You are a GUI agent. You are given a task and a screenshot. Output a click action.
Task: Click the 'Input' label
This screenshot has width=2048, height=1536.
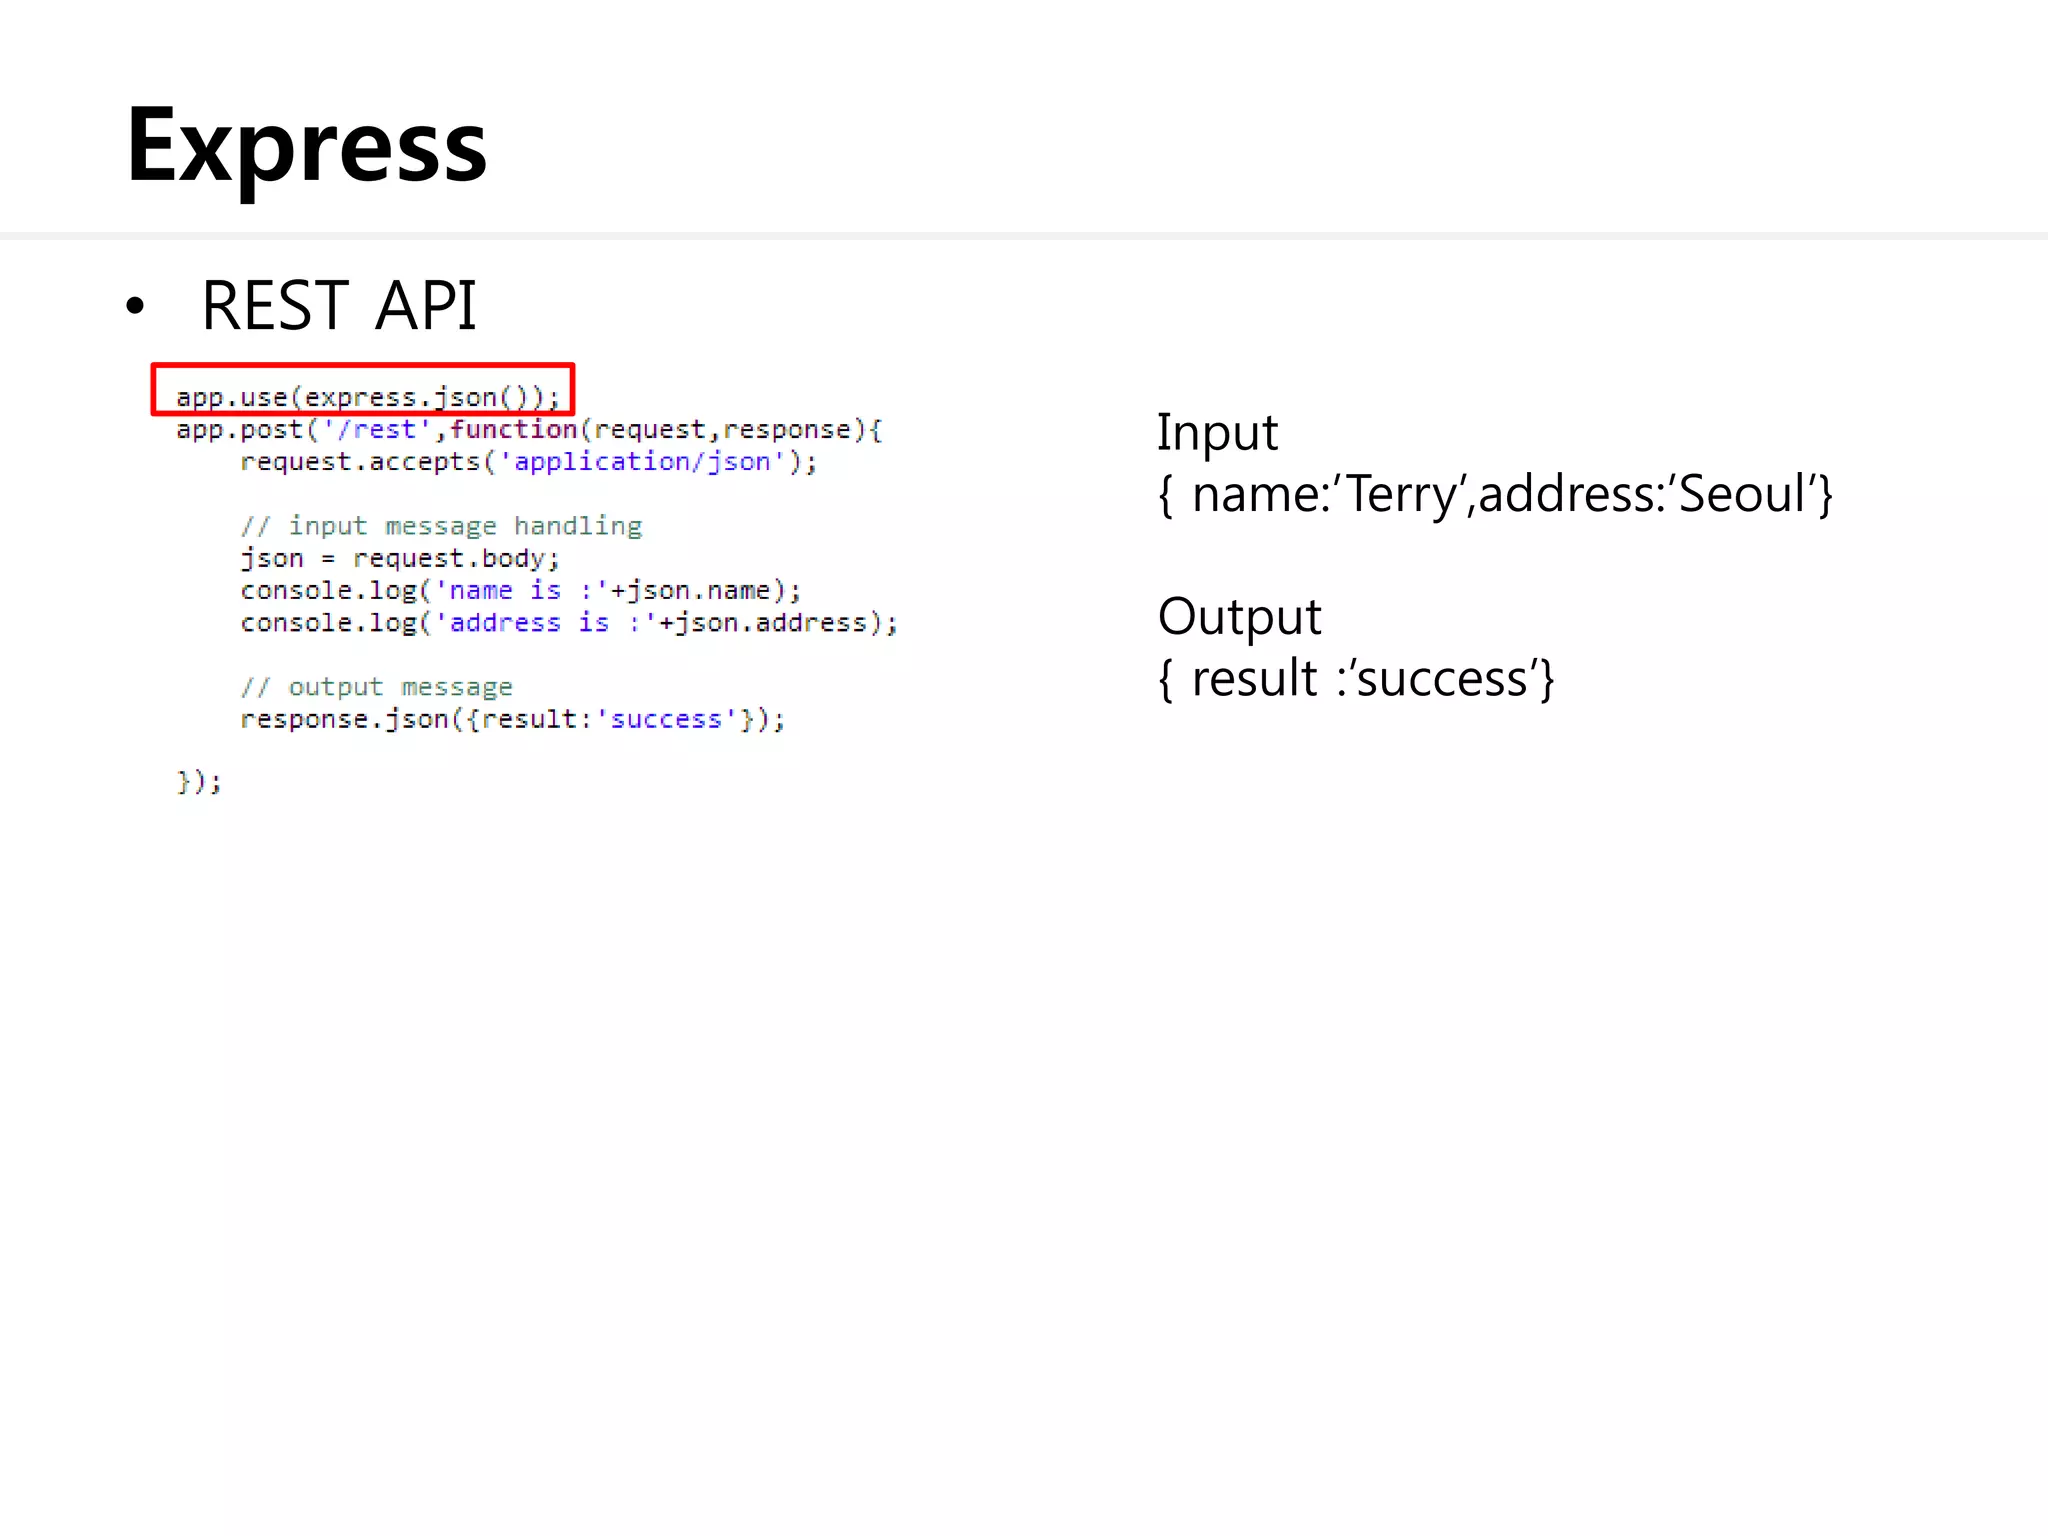[x=1217, y=433]
